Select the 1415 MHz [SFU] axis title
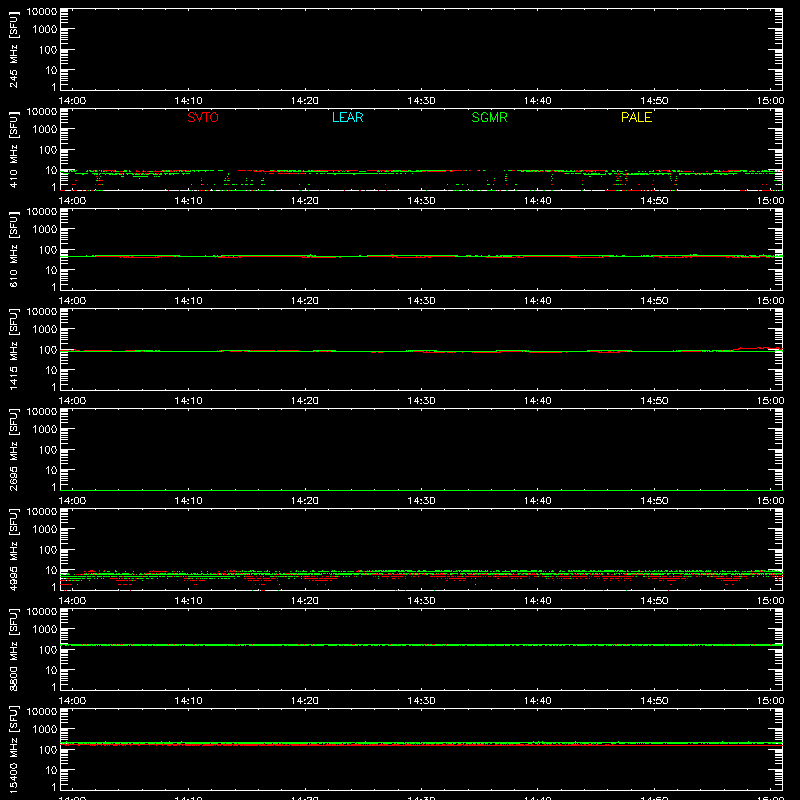The image size is (800, 800). point(13,349)
